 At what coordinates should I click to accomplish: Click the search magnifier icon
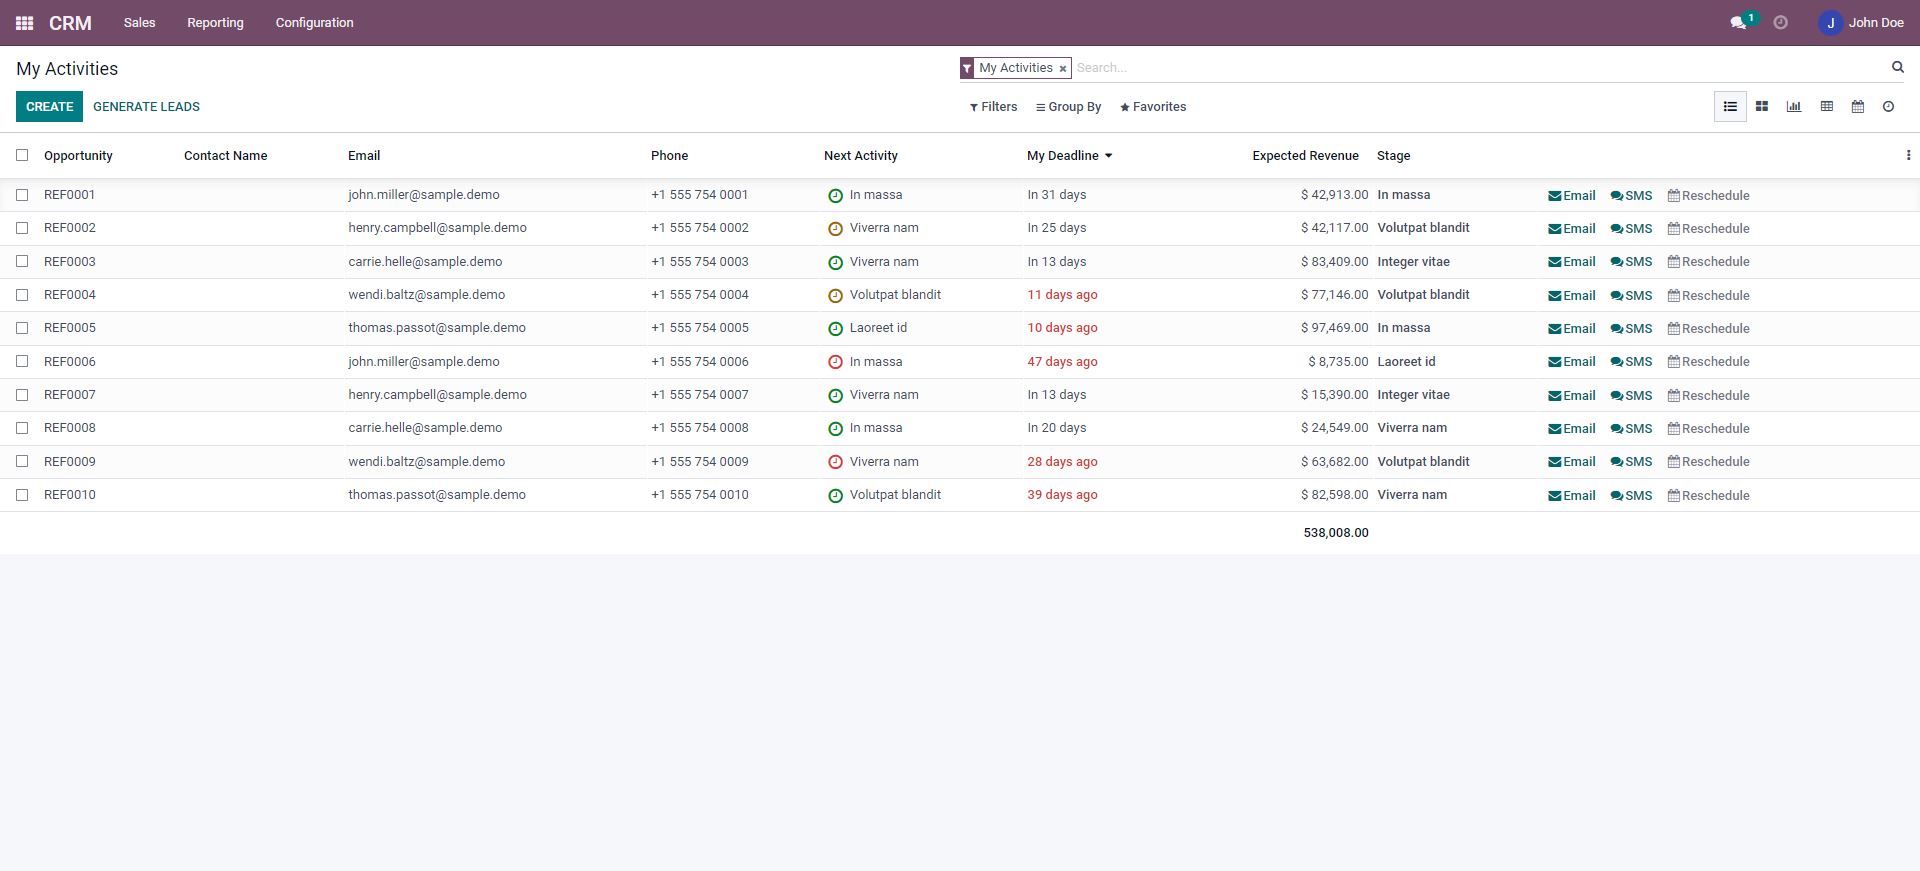coord(1897,67)
